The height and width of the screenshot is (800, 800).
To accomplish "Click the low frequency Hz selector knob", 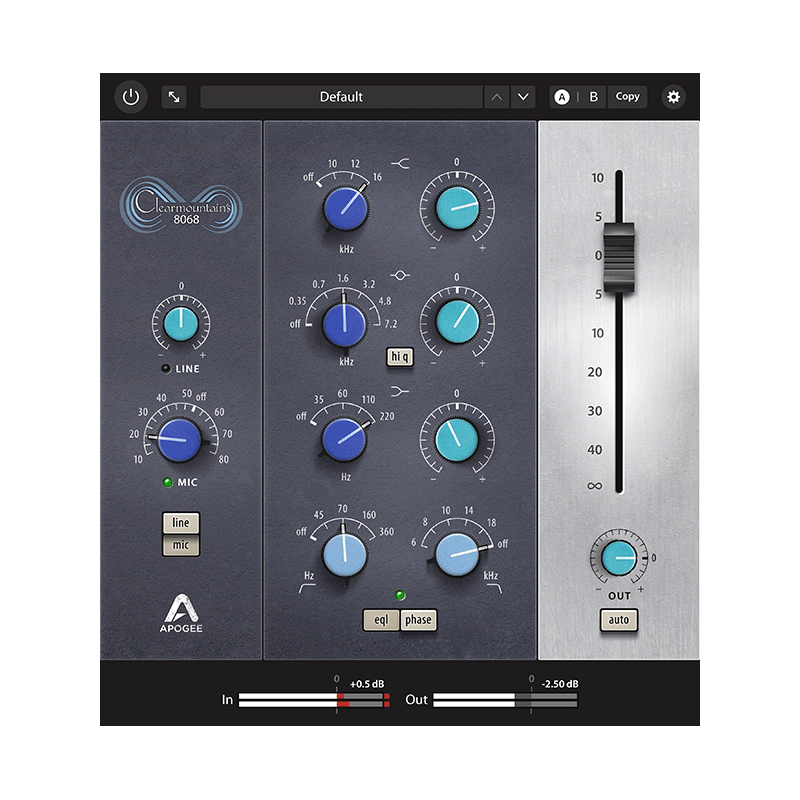I will tap(344, 439).
